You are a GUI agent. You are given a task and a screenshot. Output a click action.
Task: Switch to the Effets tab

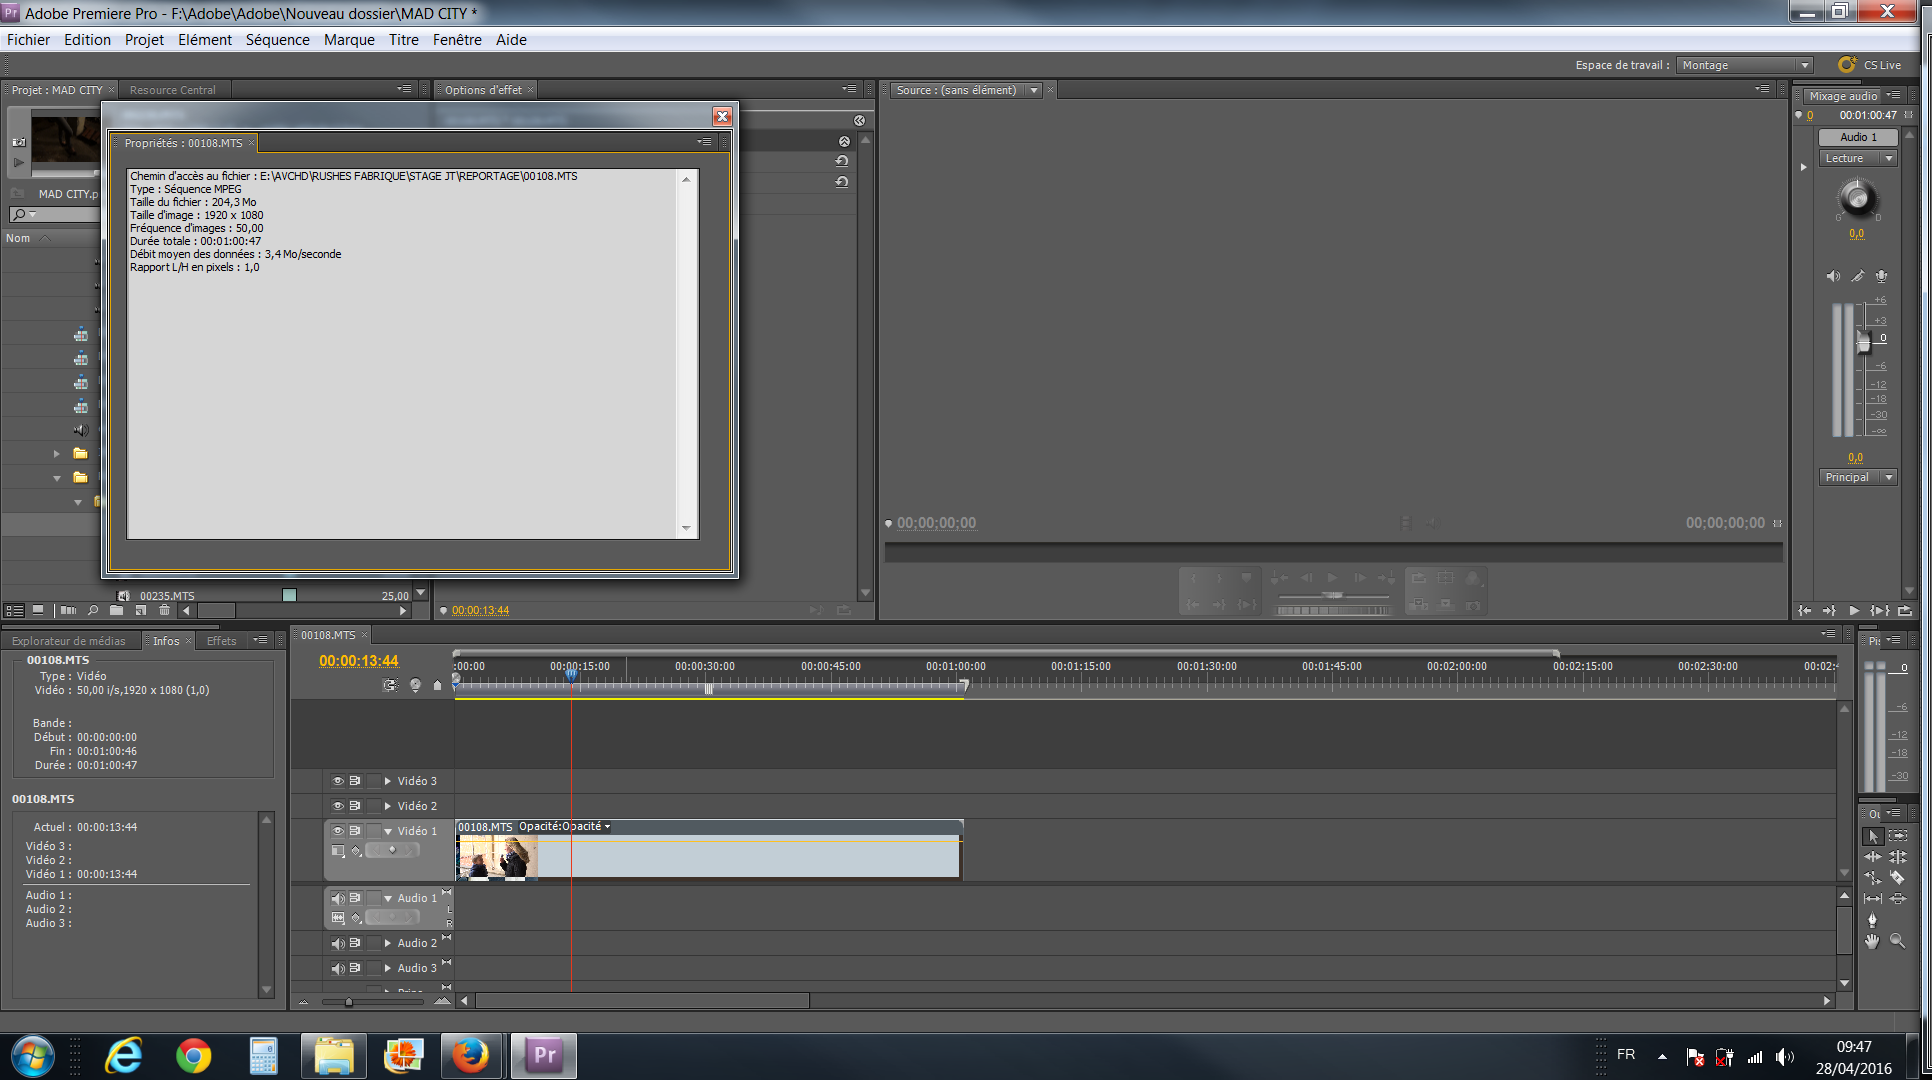221,641
